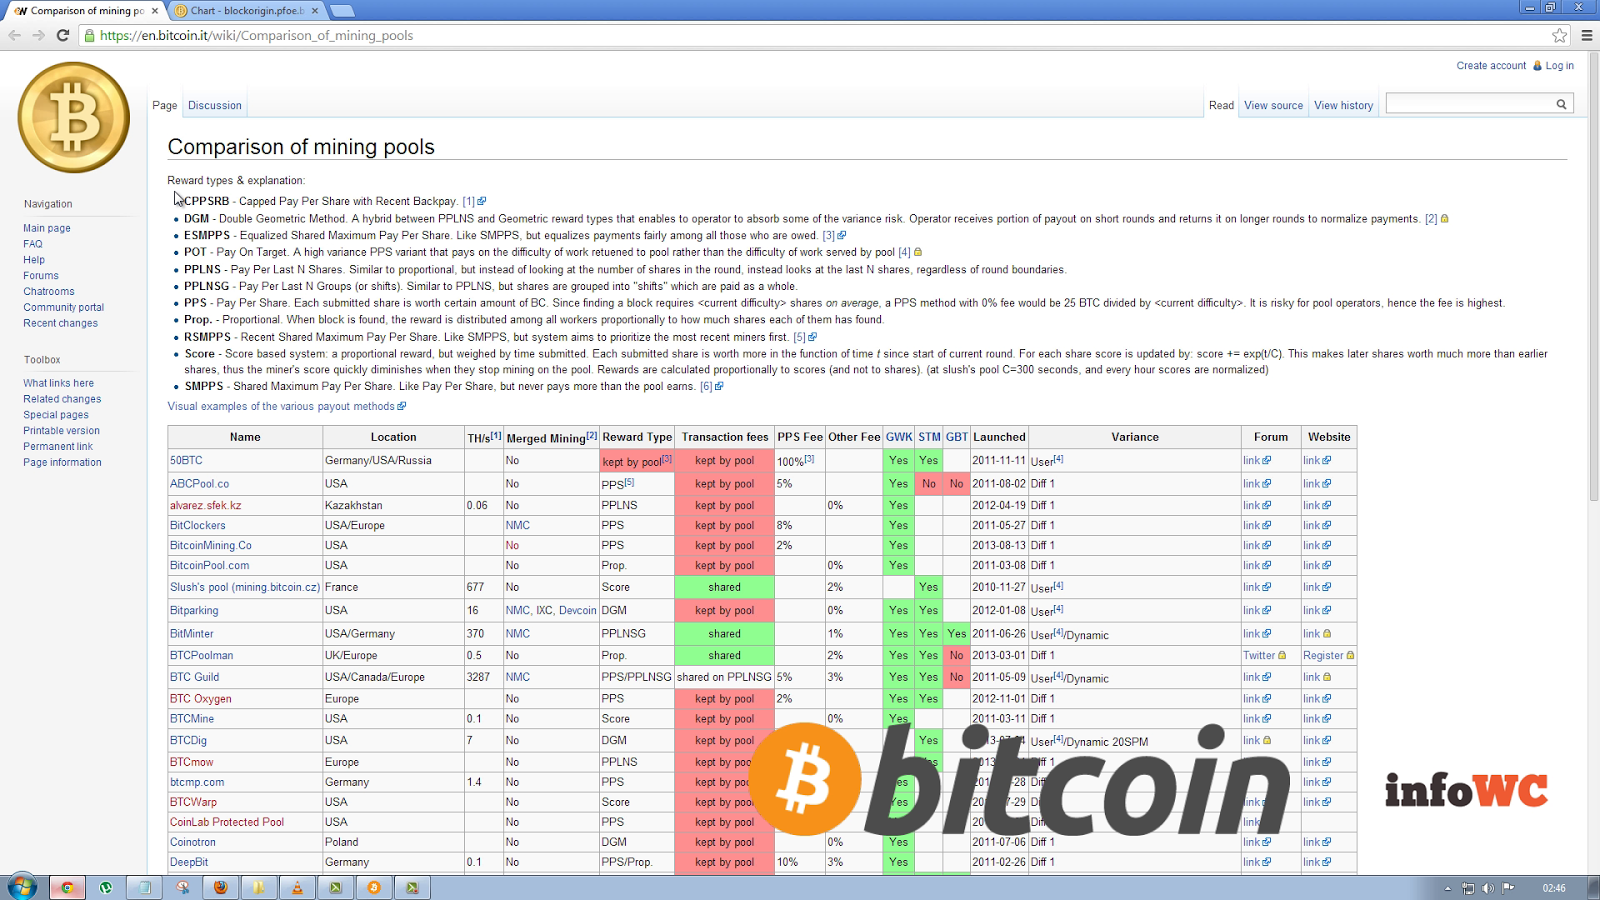1600x900 pixels.
Task: Click the GBT column header link
Action: (957, 437)
